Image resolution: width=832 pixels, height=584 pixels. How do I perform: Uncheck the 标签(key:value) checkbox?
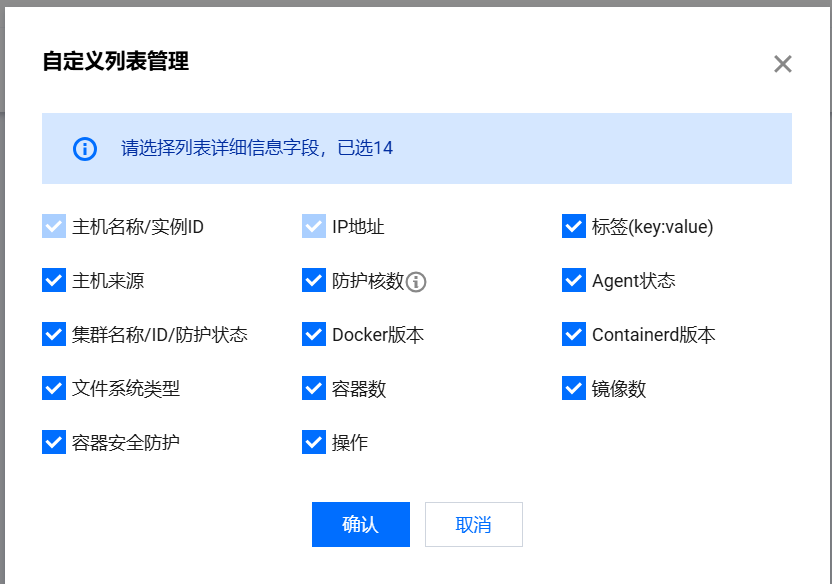coord(574,227)
